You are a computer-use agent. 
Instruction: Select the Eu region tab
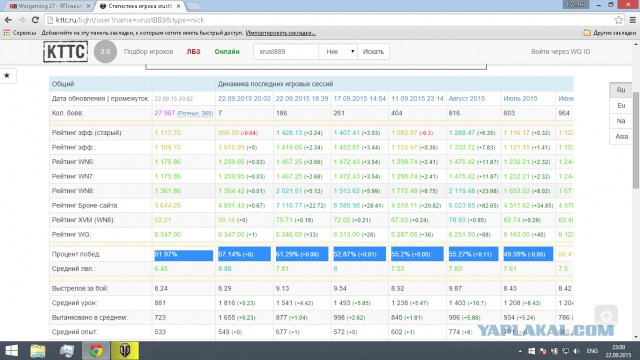(621, 106)
